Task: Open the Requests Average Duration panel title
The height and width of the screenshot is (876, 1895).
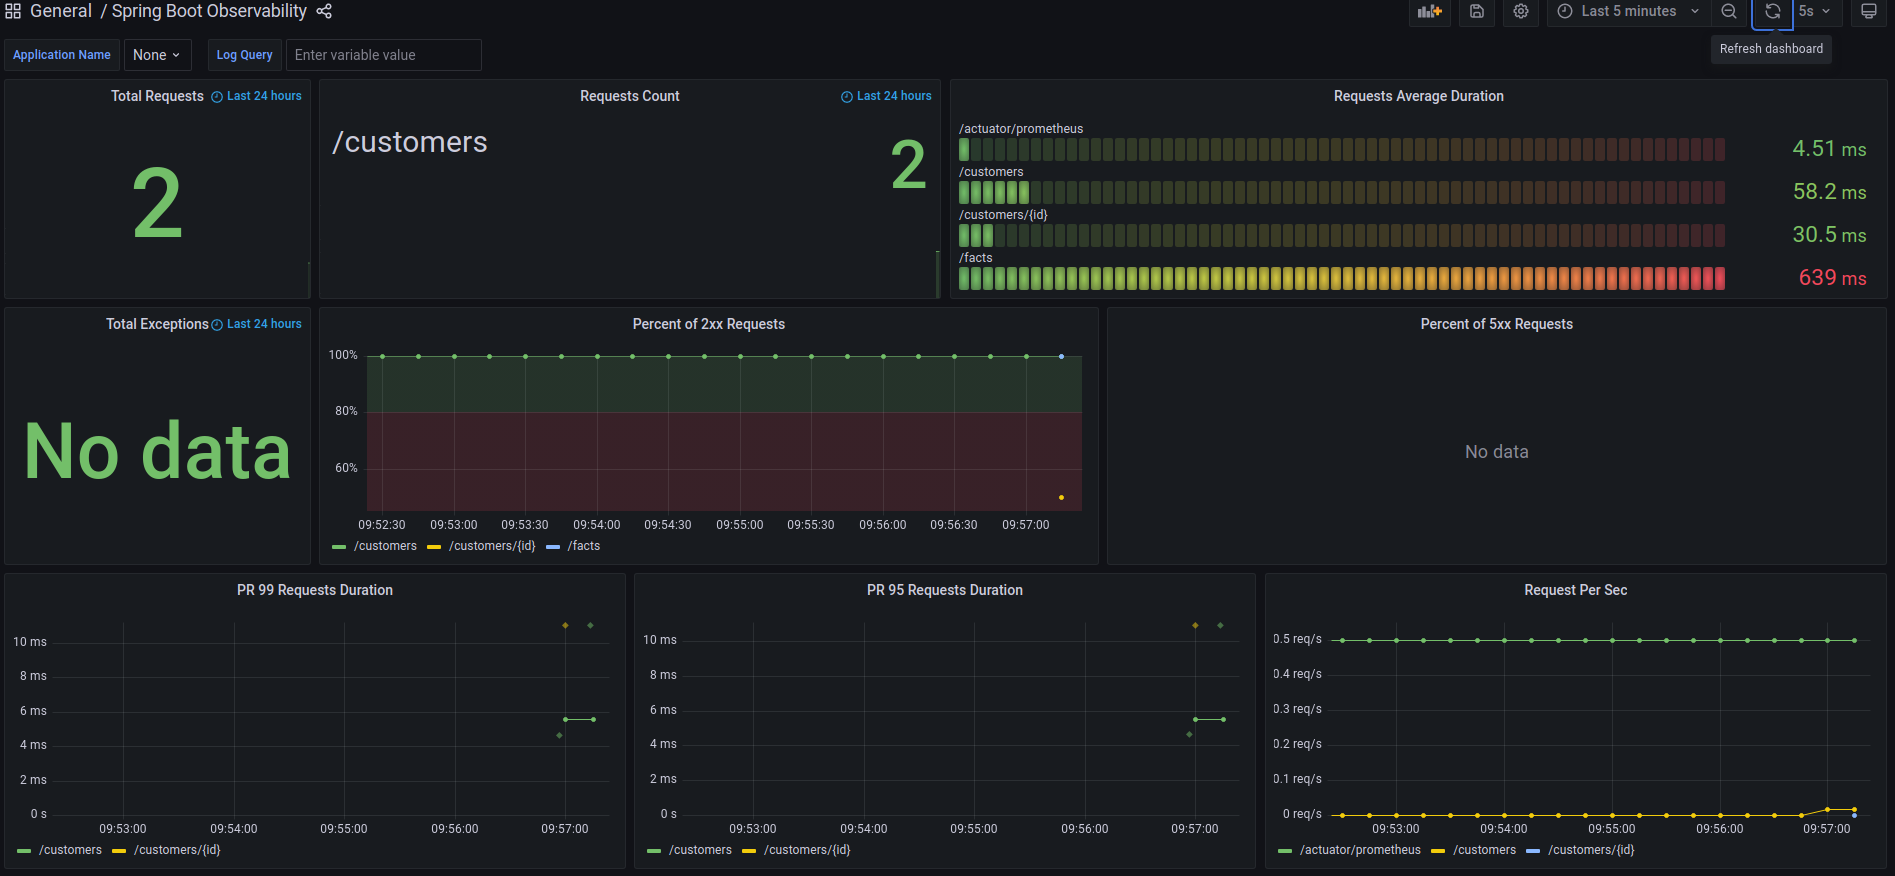Action: pos(1418,96)
